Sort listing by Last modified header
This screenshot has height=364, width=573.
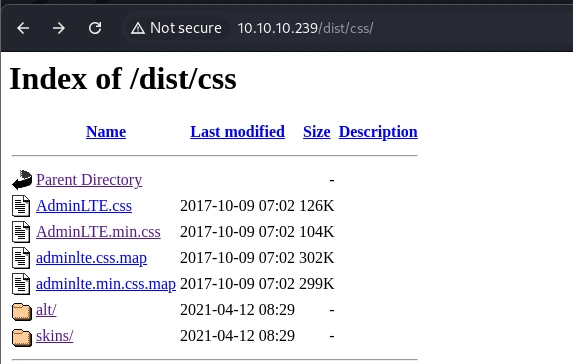pos(238,132)
